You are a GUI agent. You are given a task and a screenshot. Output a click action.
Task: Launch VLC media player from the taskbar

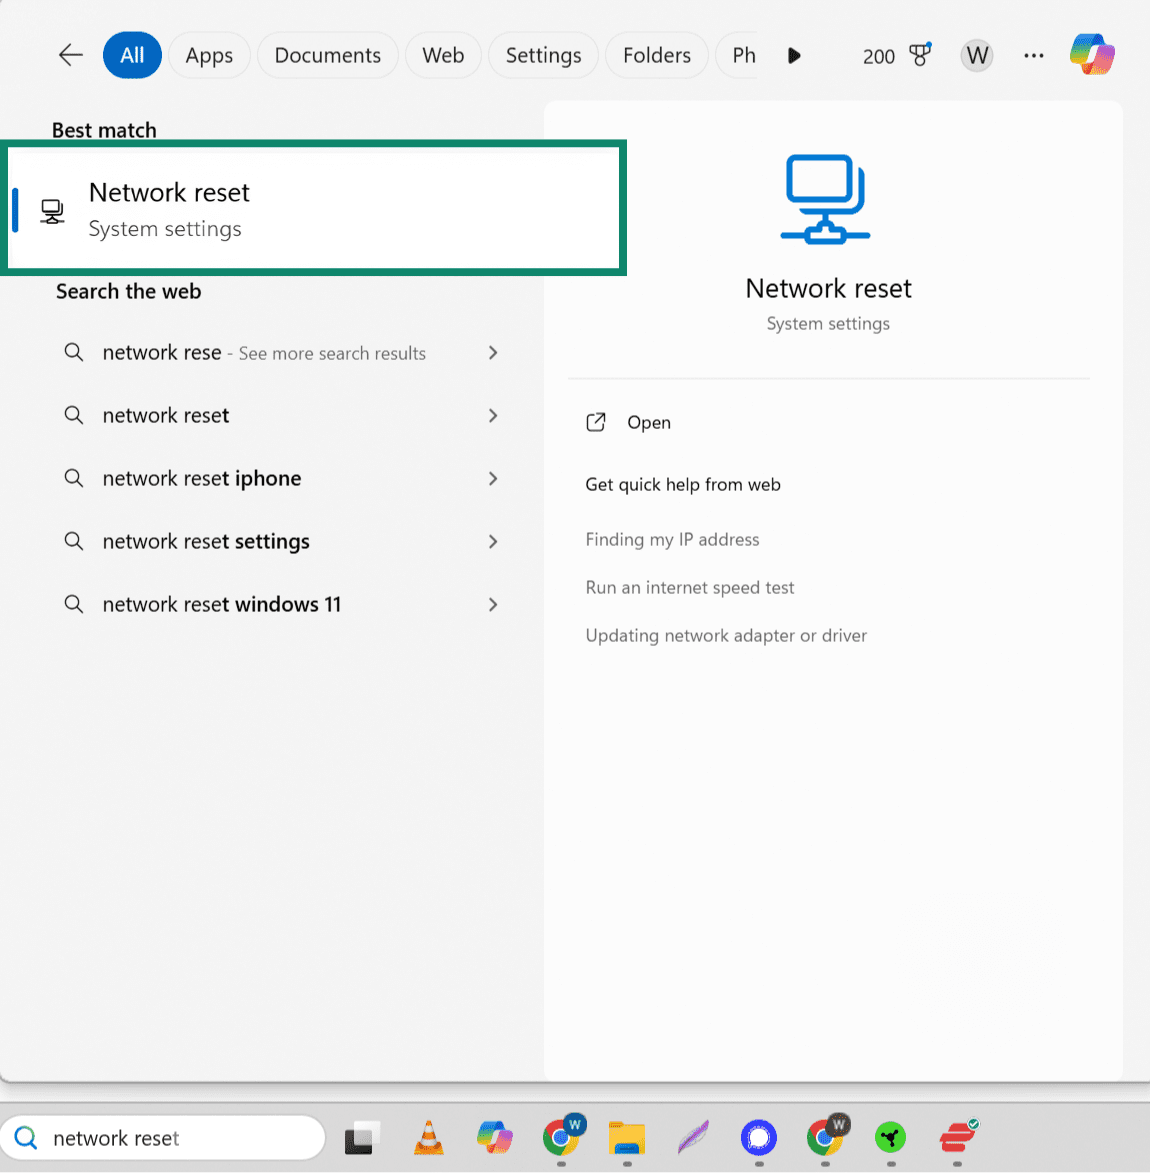[x=428, y=1138]
